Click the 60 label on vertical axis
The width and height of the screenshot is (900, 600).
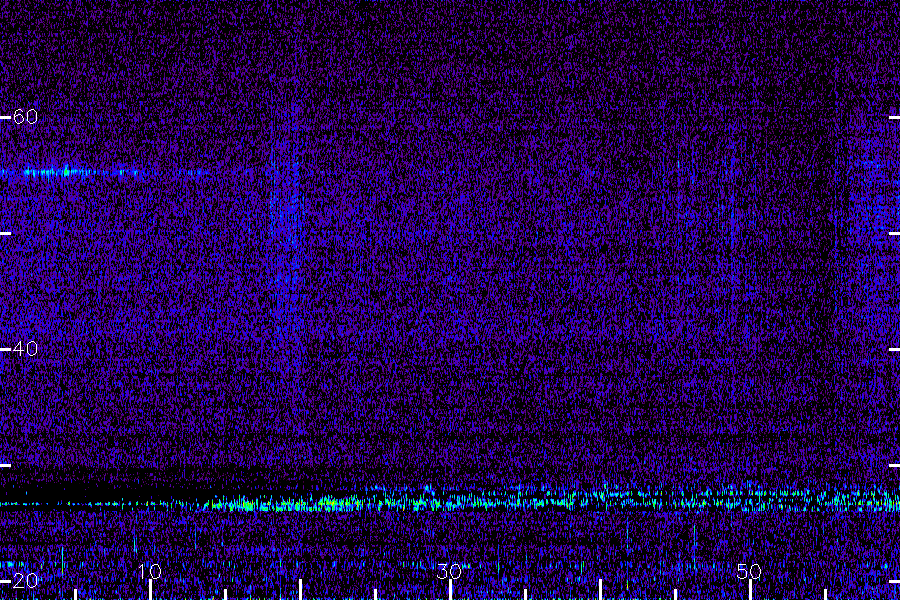pyautogui.click(x=25, y=117)
